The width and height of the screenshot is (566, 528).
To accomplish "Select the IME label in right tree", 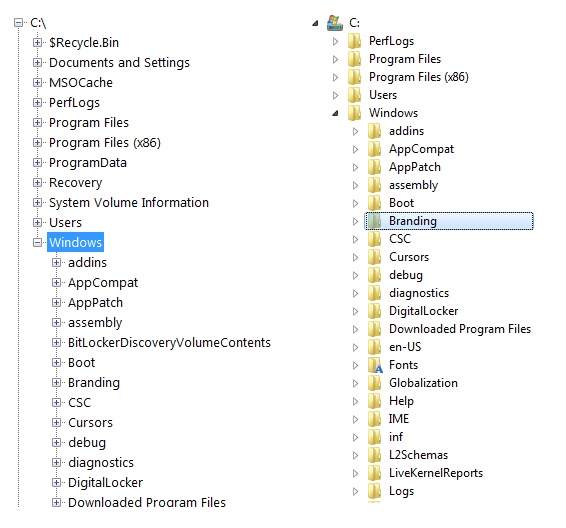I will [x=399, y=419].
